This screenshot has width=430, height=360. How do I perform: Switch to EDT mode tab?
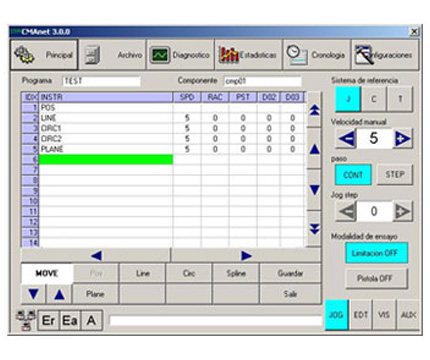click(361, 315)
